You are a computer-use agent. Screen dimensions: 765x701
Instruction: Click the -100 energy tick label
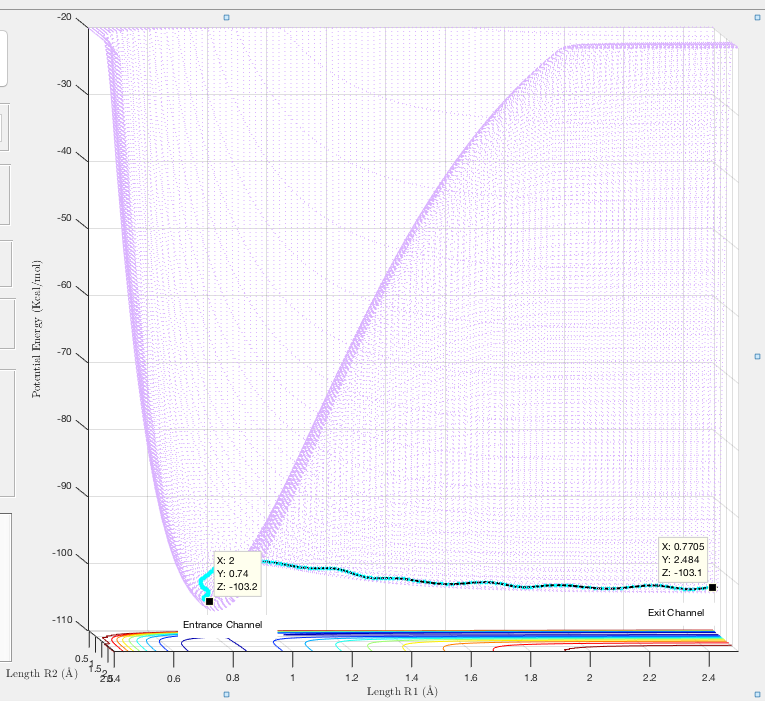pyautogui.click(x=62, y=553)
